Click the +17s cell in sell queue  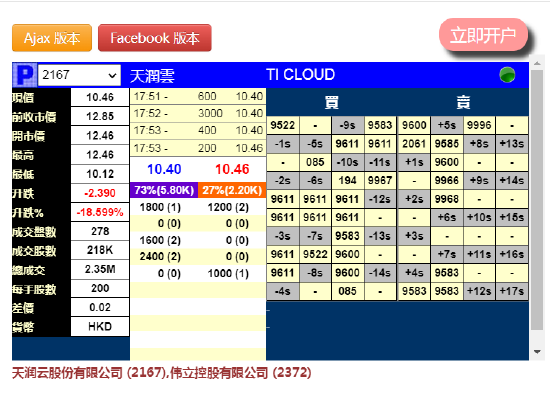click(512, 291)
